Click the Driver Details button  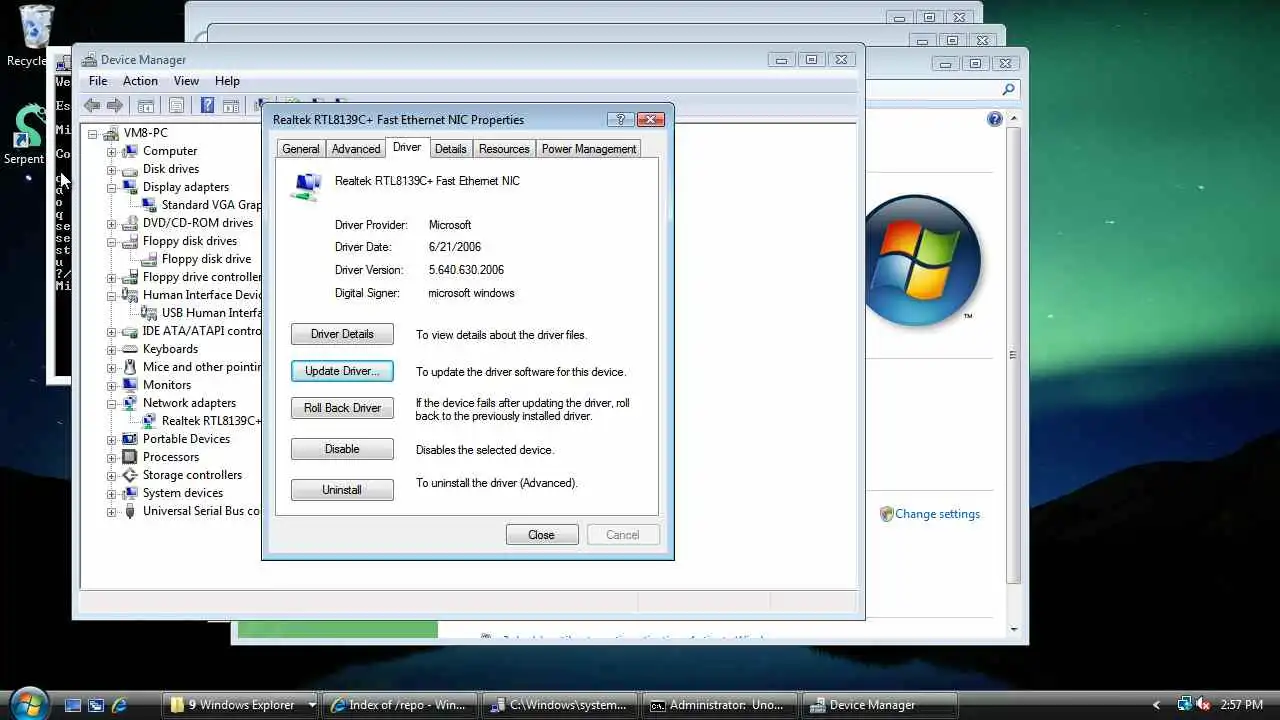342,334
